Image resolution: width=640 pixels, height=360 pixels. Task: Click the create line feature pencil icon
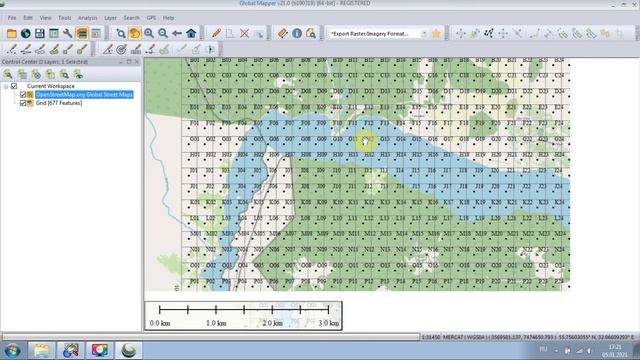[26, 49]
